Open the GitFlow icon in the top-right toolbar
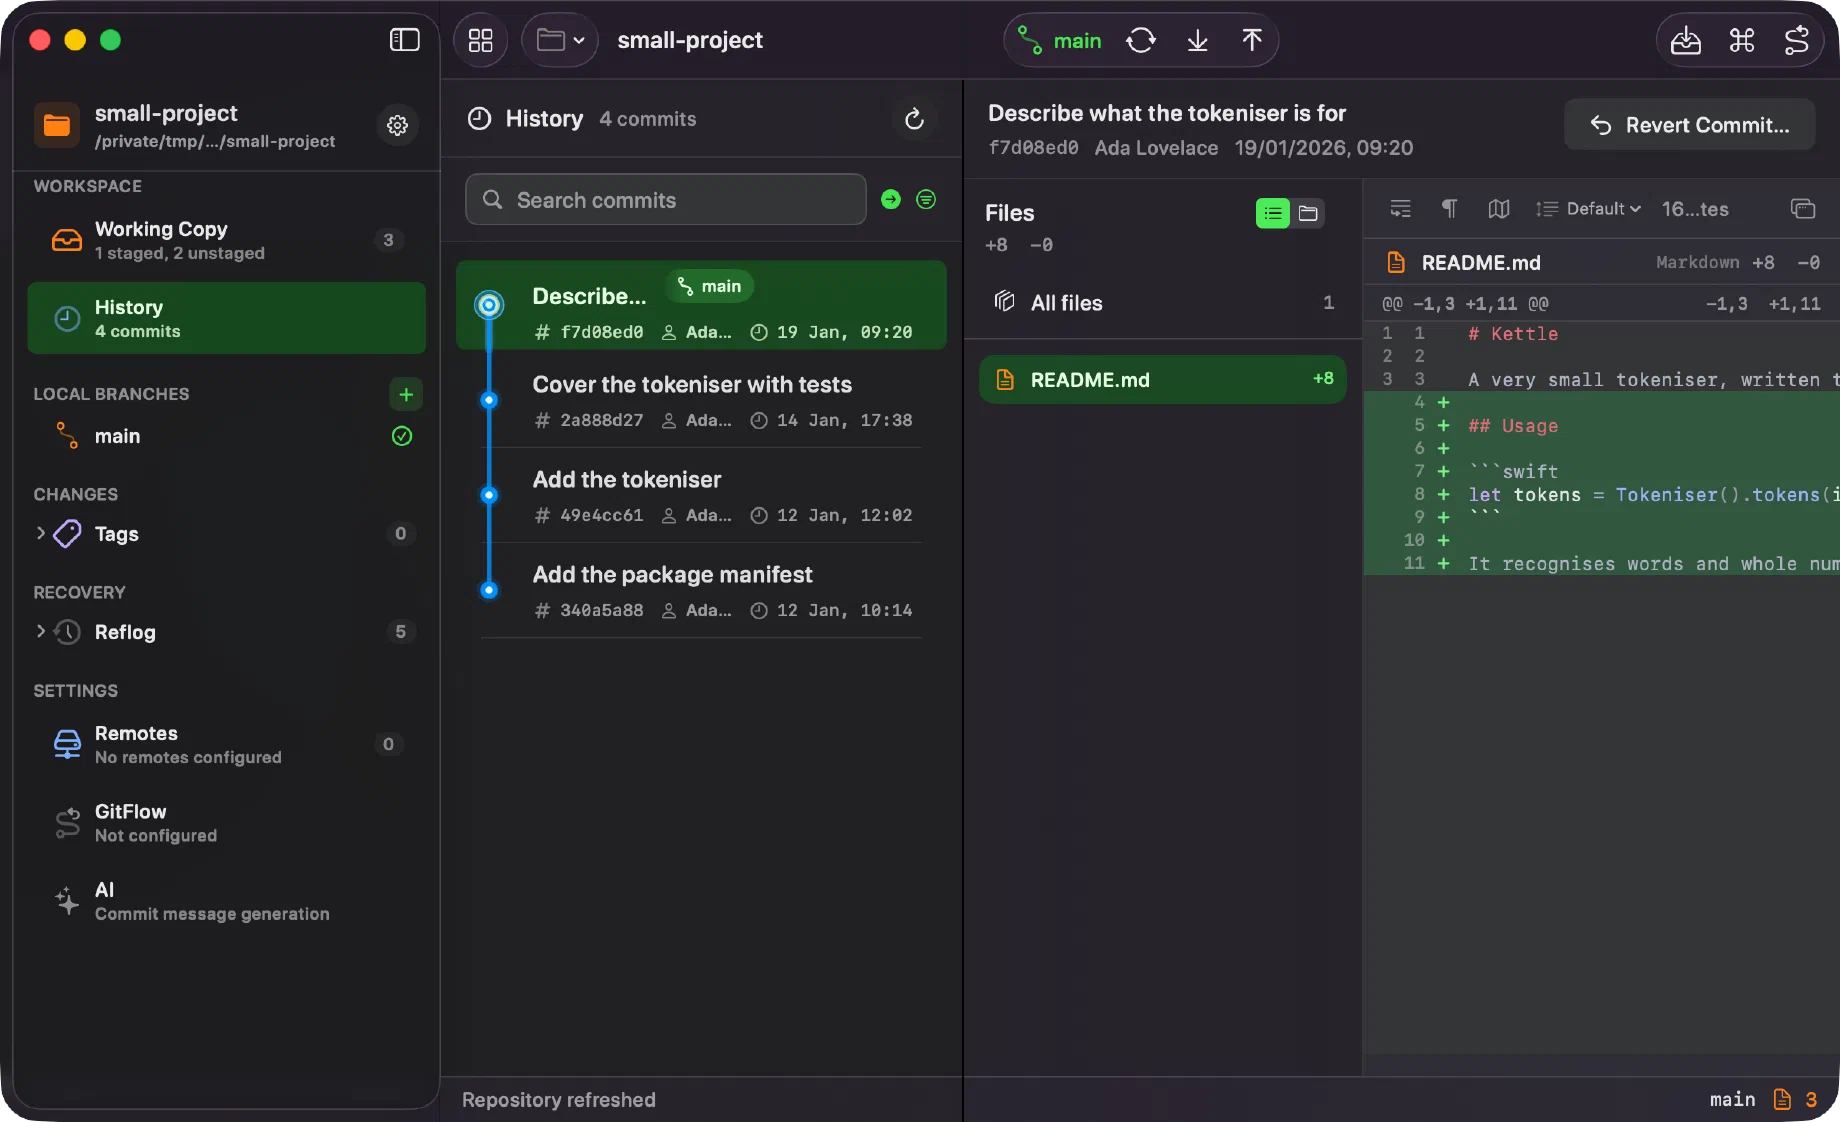 1797,41
